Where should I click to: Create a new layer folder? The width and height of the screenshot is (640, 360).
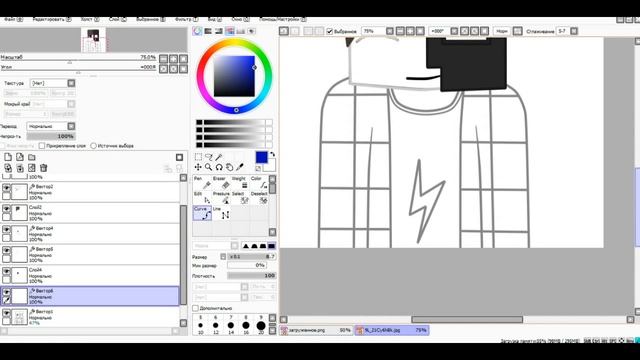[x=31, y=157]
